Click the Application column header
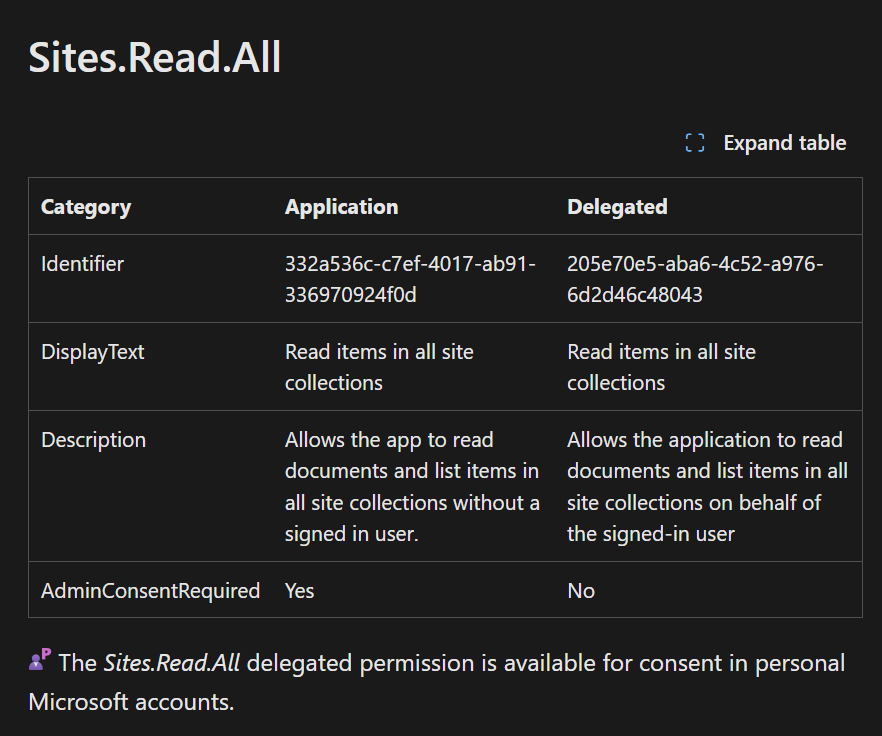This screenshot has width=882, height=736. (341, 207)
